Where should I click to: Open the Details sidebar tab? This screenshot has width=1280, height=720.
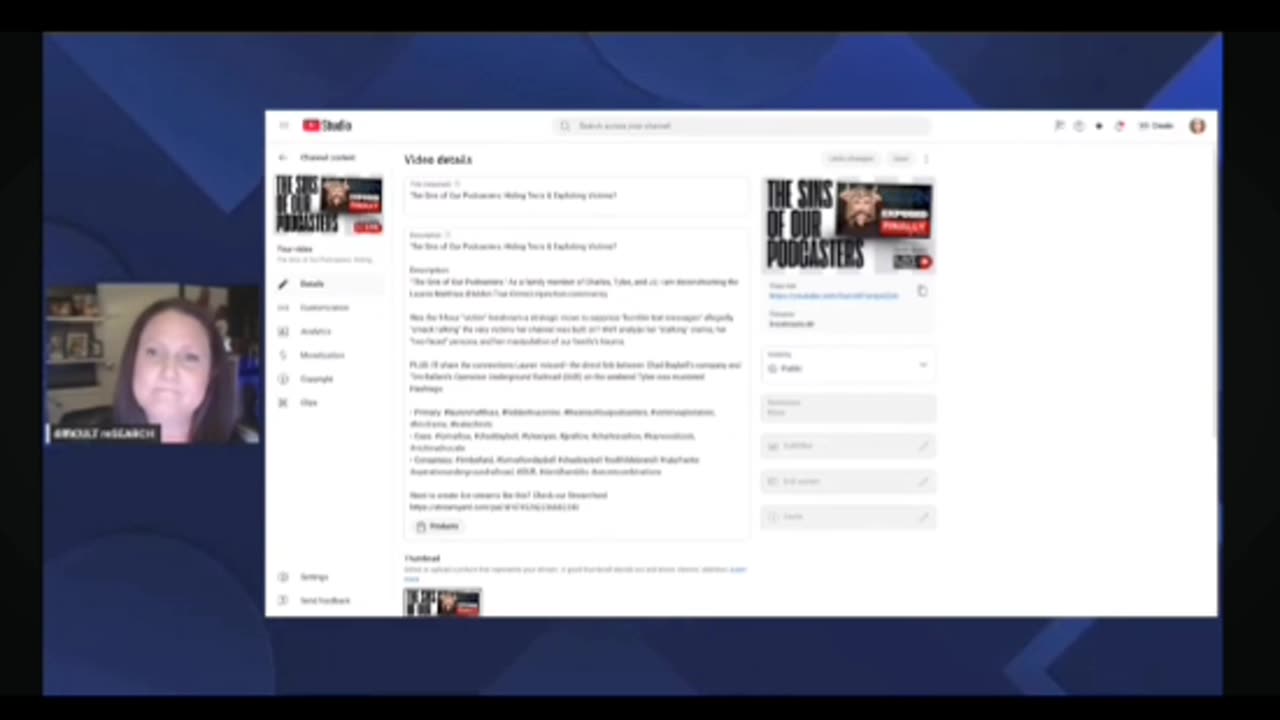(326, 284)
